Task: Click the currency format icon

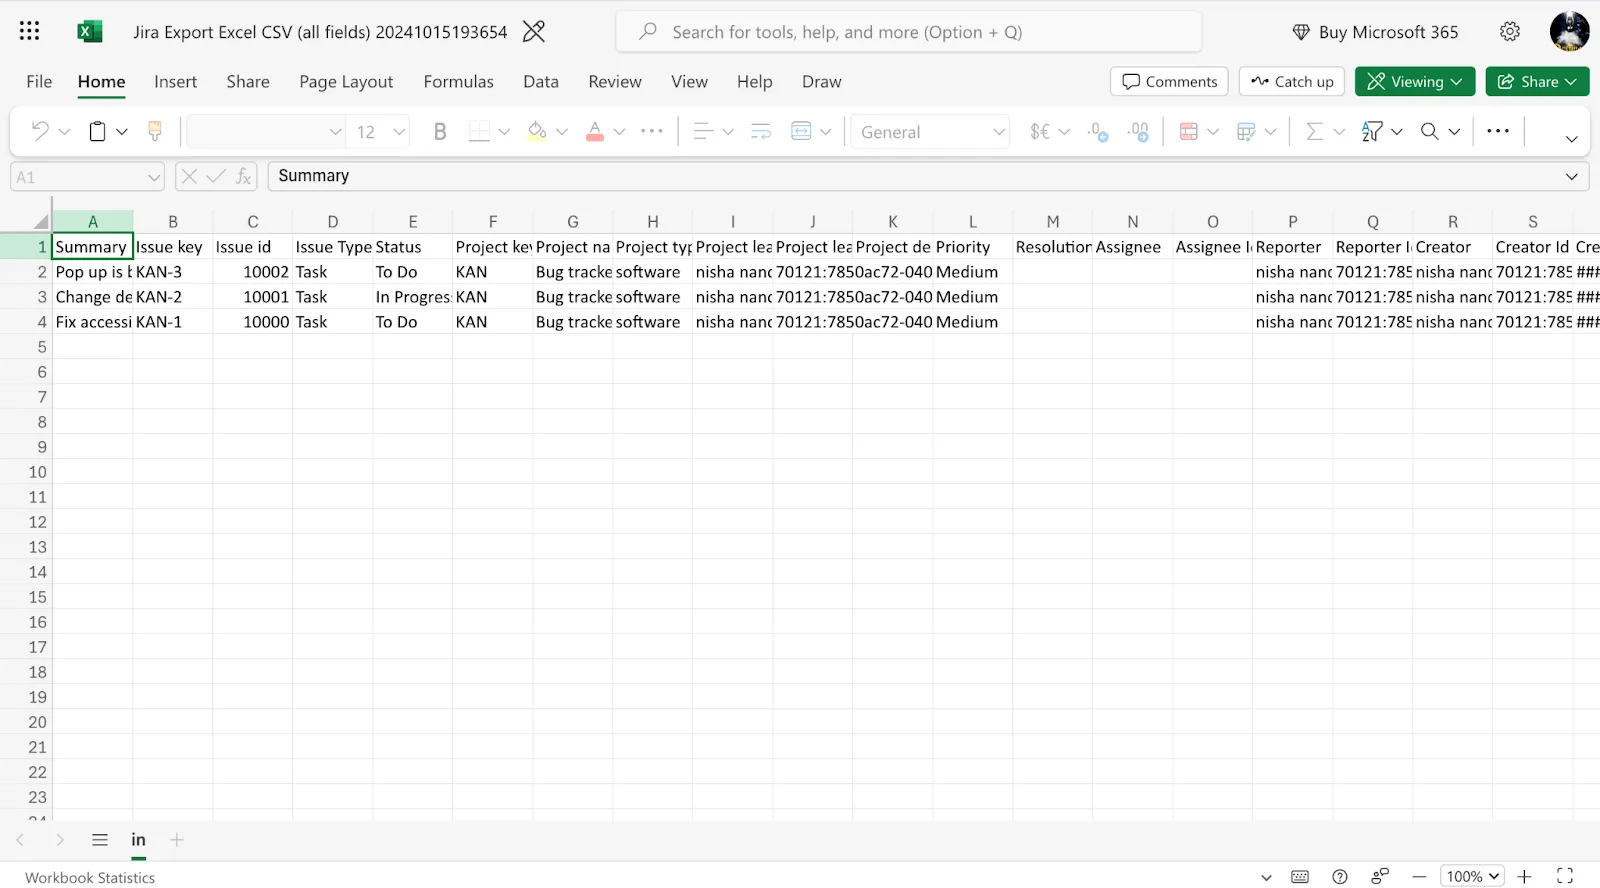Action: click(1040, 131)
